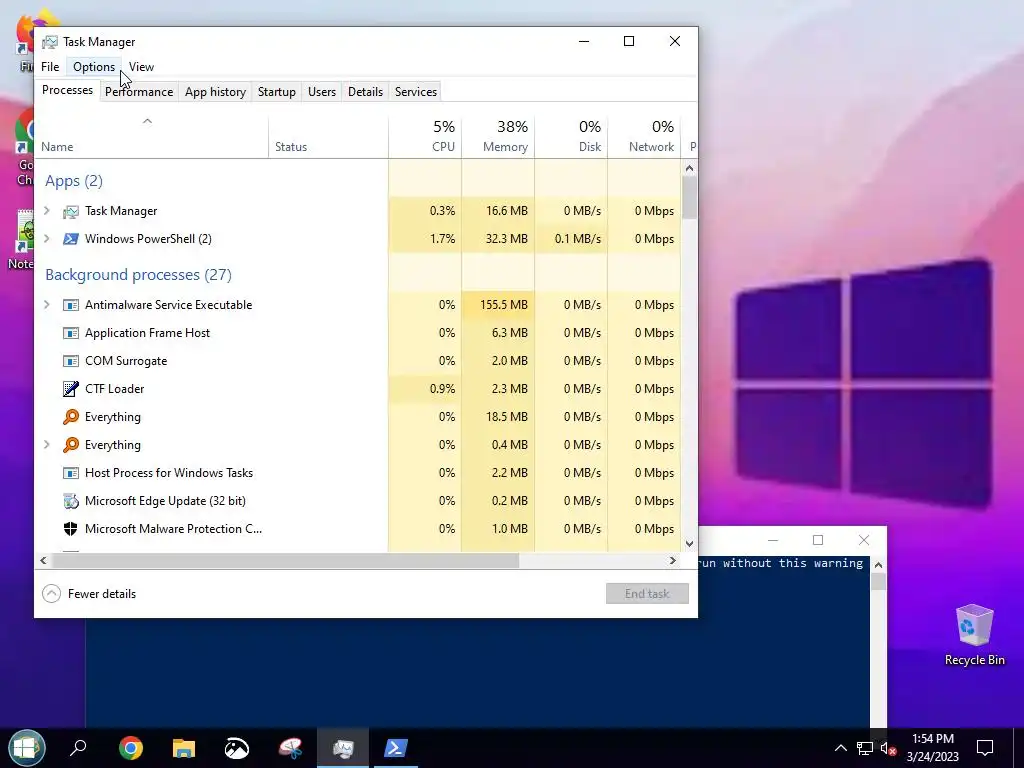Click the Application Frame Host icon
Image resolution: width=1024 pixels, height=768 pixels.
click(71, 333)
